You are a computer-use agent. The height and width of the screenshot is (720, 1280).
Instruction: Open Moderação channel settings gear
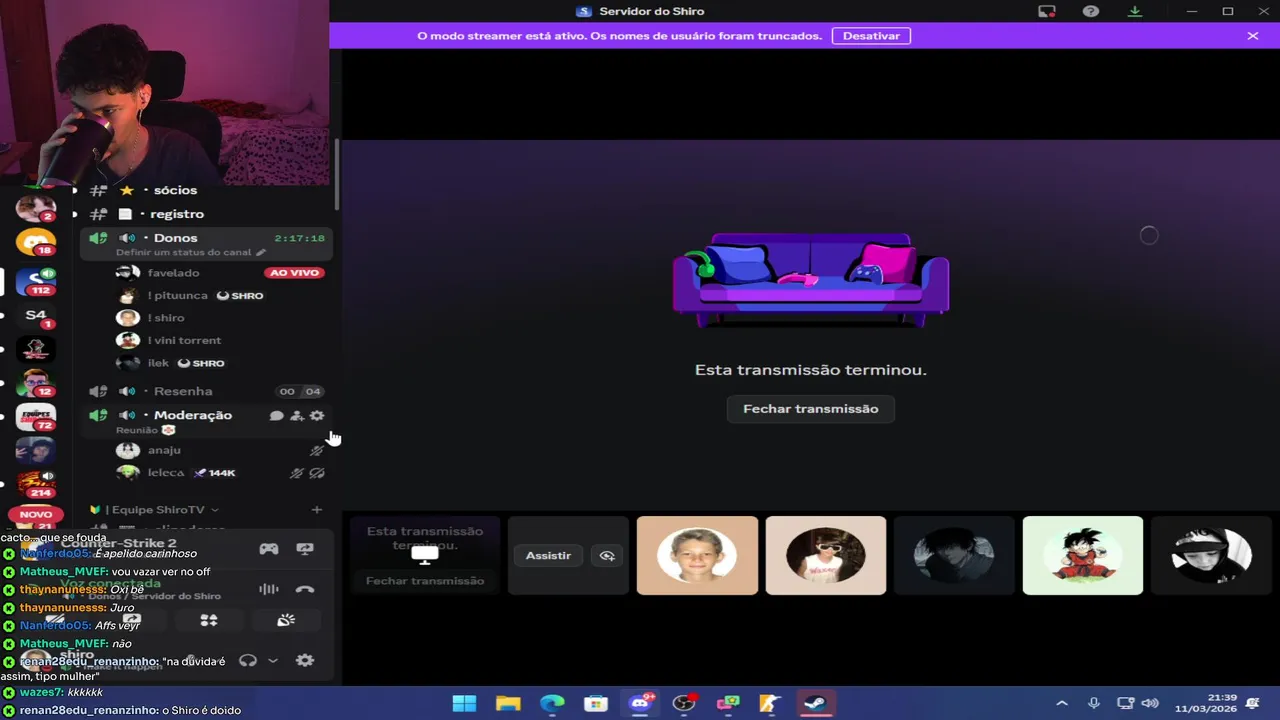[x=317, y=416]
